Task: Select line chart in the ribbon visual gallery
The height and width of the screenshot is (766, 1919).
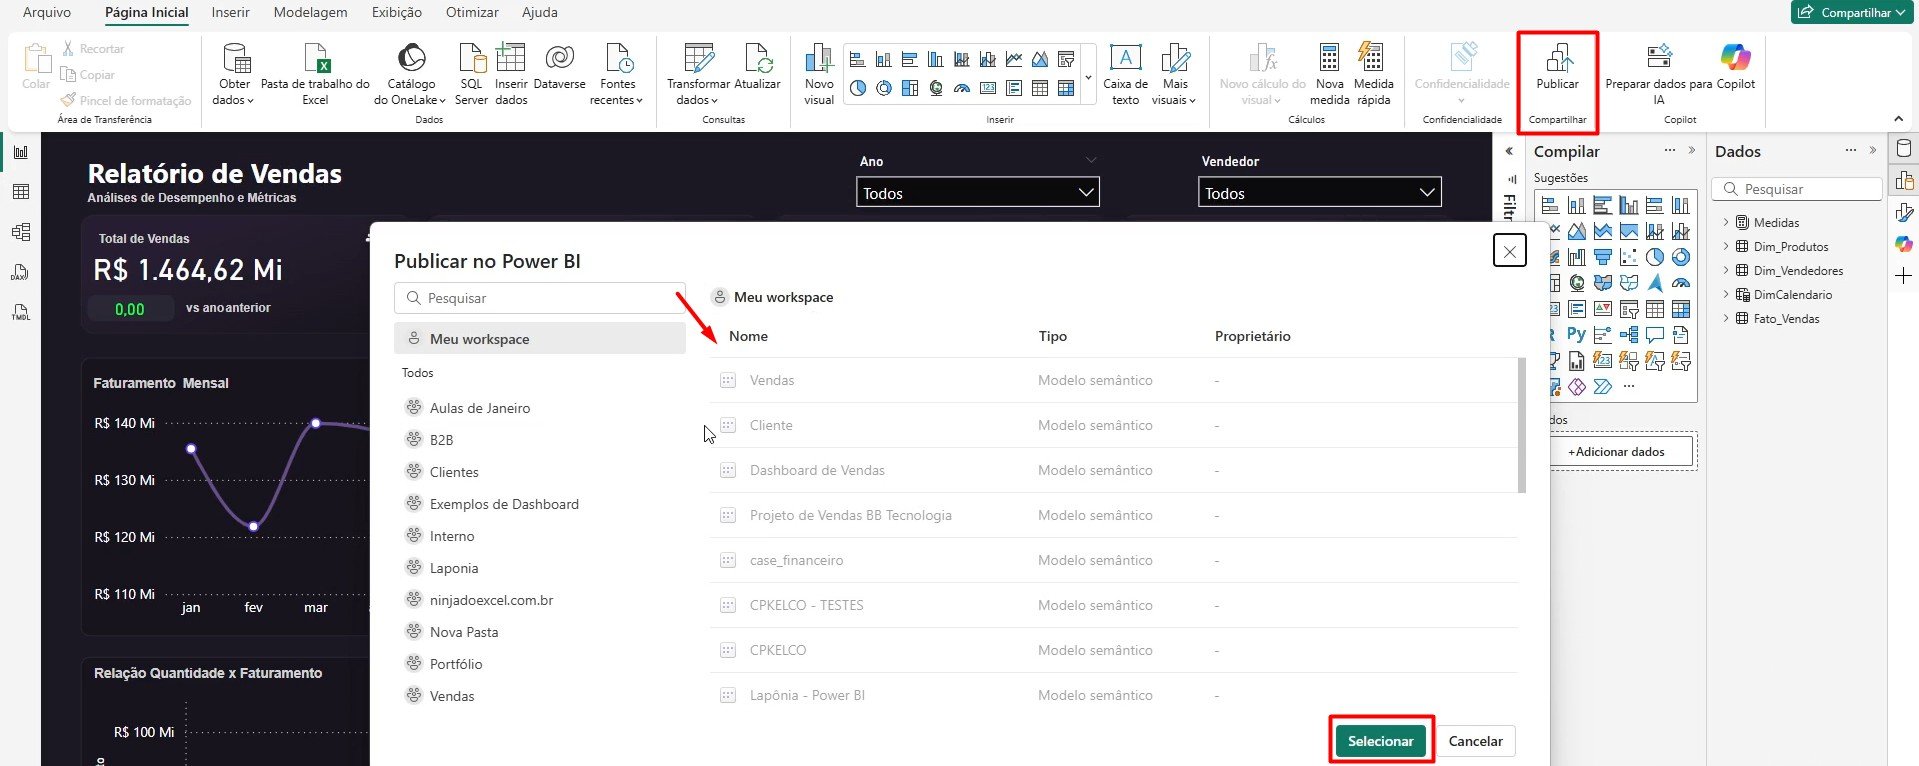Action: (x=1014, y=59)
